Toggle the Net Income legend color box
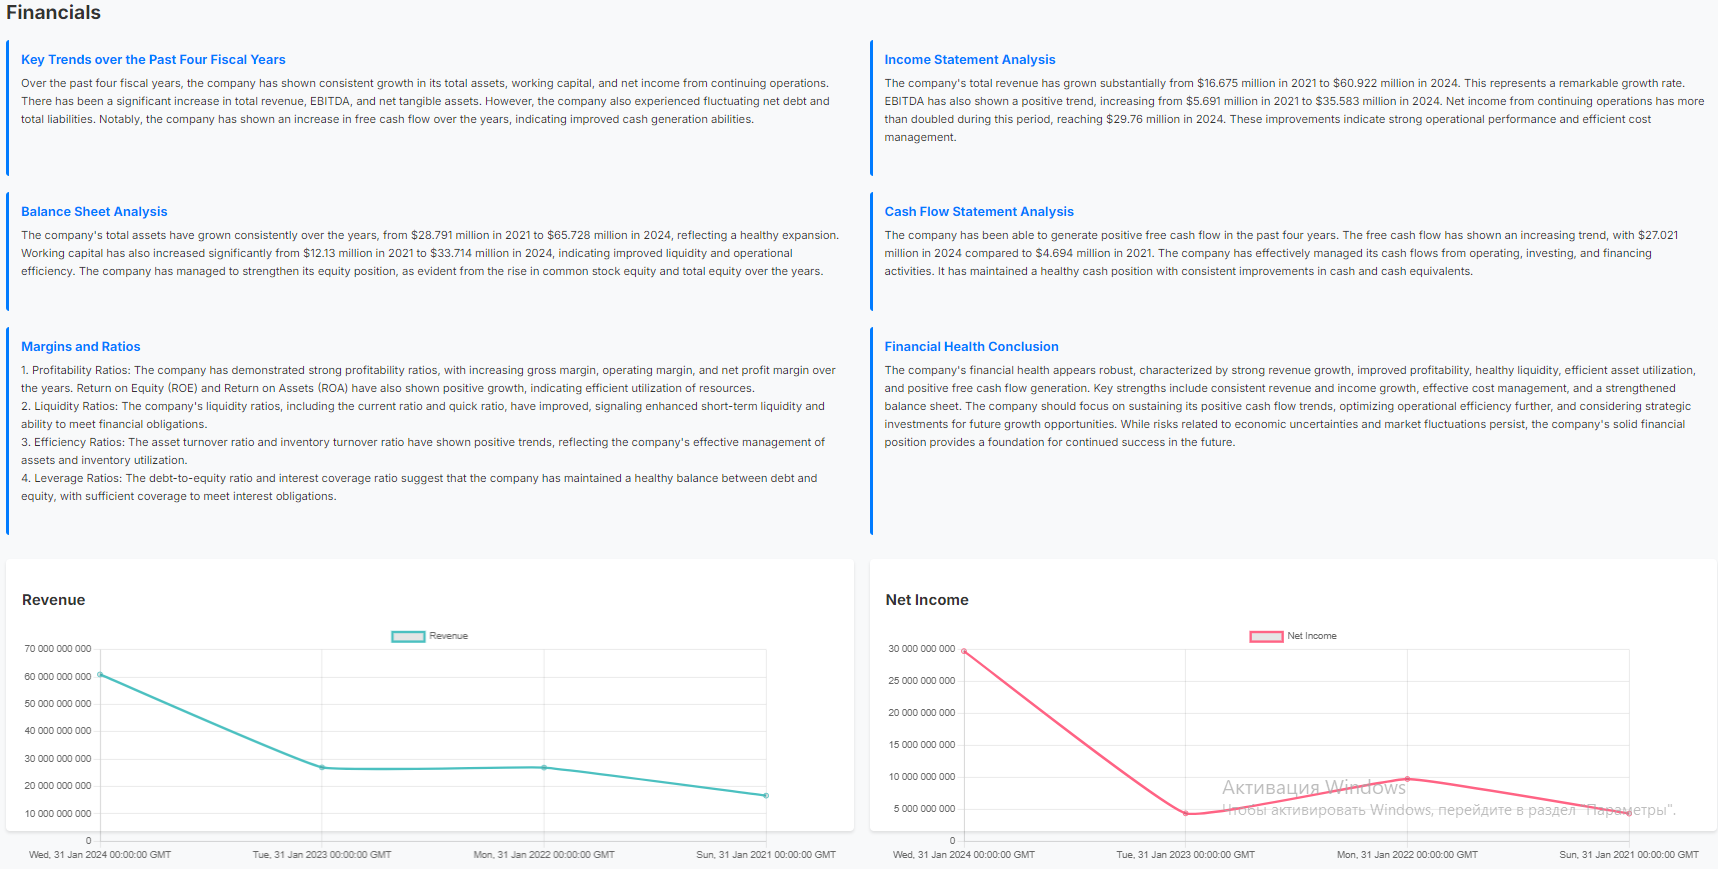Viewport: 1718px width, 869px height. 1266,636
